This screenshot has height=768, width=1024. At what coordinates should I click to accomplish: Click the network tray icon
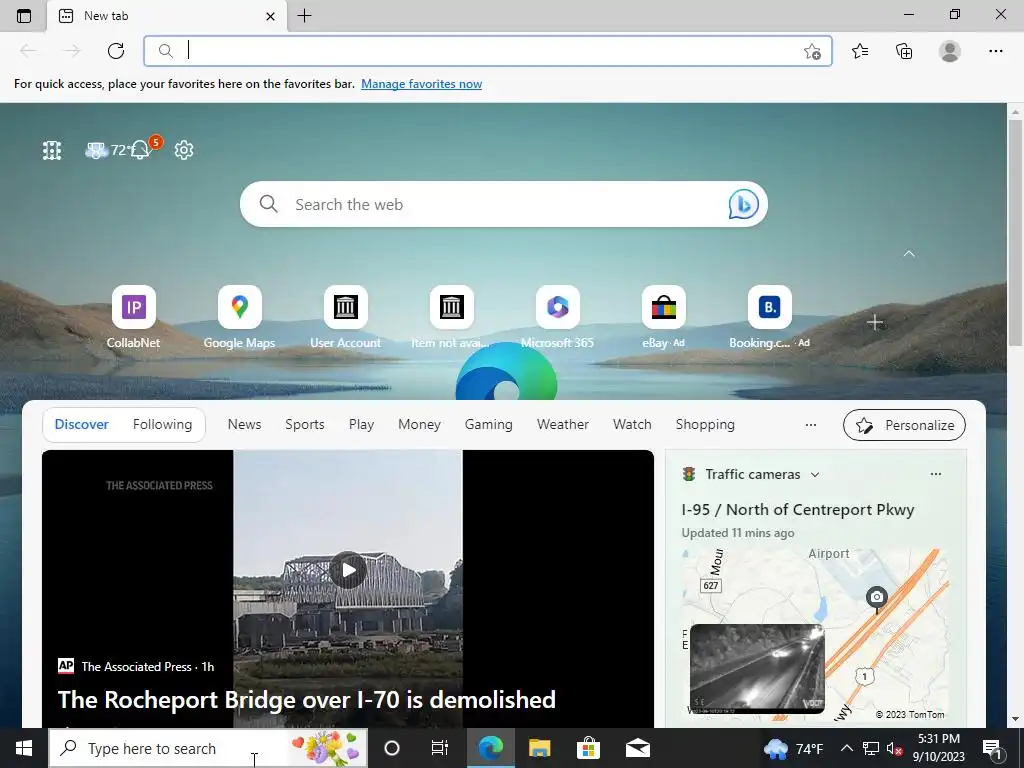[x=871, y=748]
